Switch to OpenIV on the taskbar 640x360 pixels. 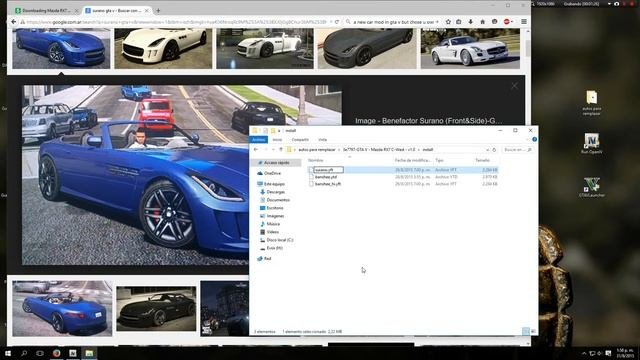73,353
